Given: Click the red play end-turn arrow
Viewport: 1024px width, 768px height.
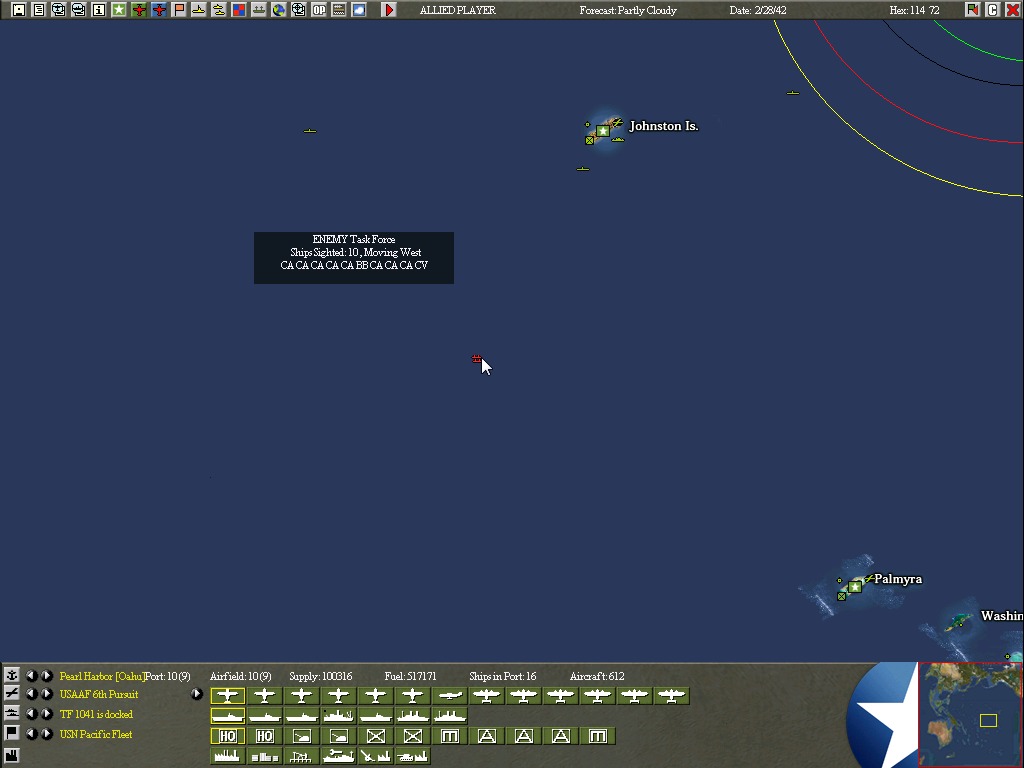Looking at the screenshot, I should point(389,10).
